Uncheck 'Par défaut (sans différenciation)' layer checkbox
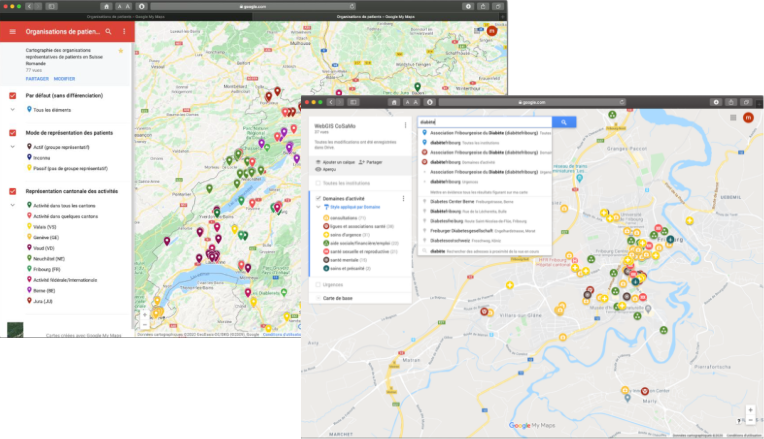 [13, 96]
